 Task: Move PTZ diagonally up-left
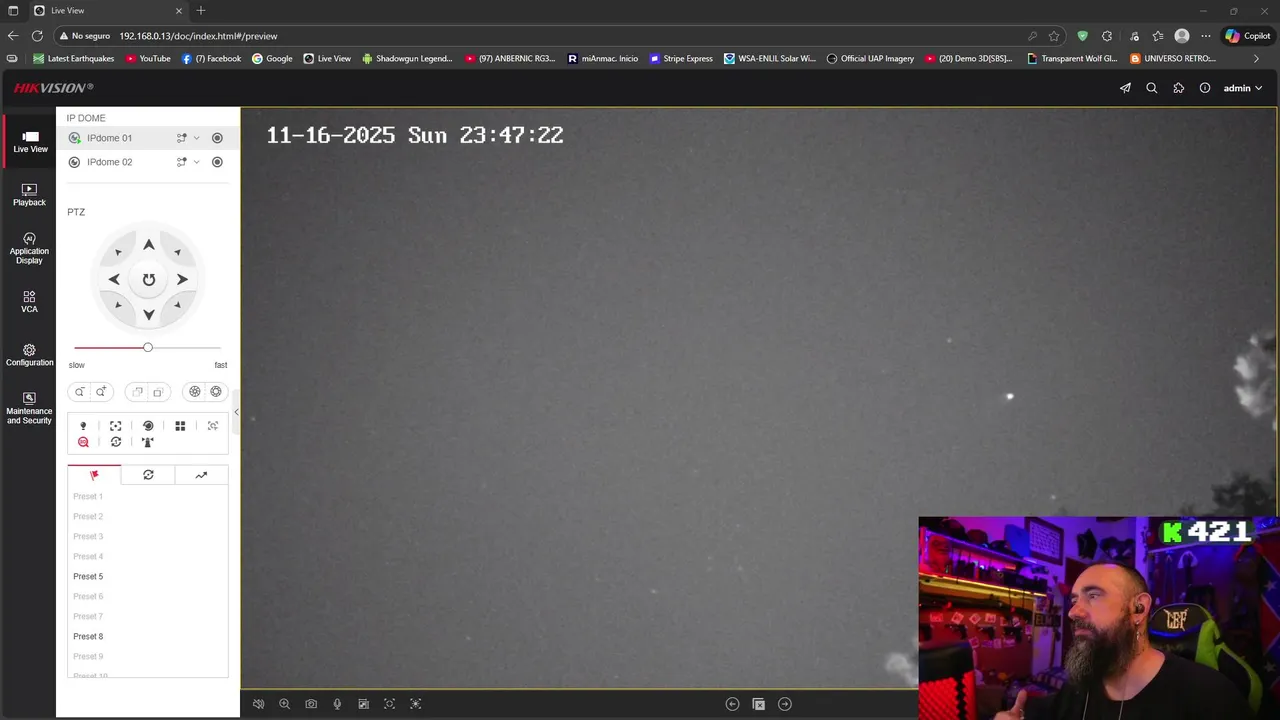[118, 252]
